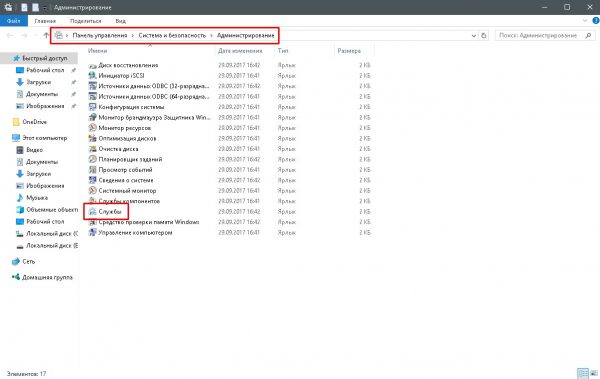Go up one folder level
600x379 pixels.
pyautogui.click(x=46, y=35)
